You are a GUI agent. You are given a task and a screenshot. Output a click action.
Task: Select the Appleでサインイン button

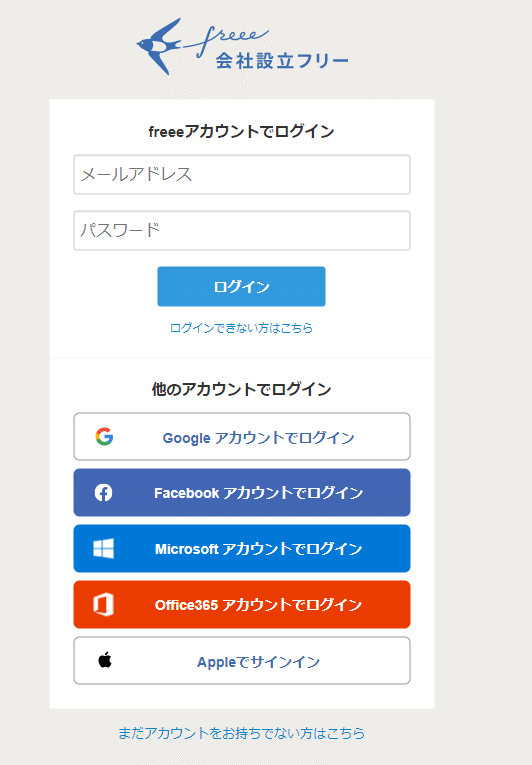click(x=242, y=661)
